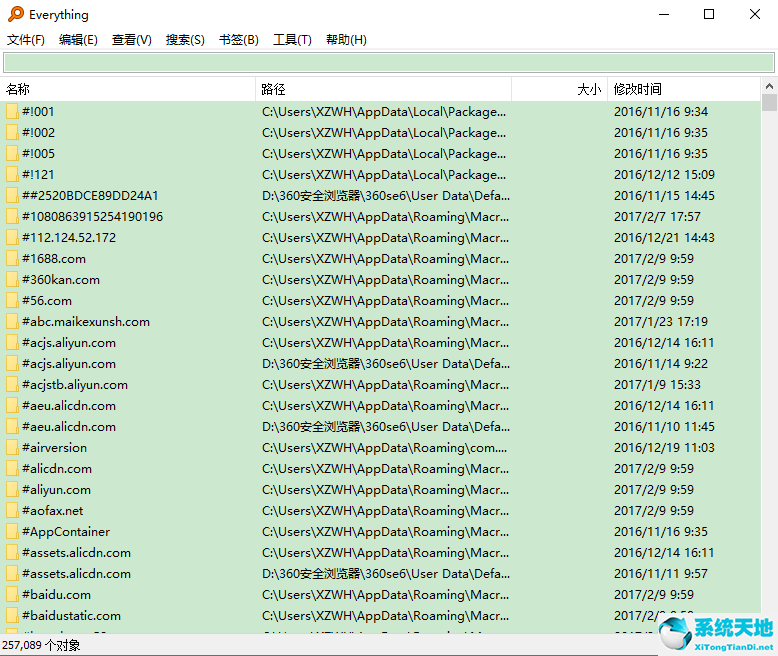Screen dimensions: 778x656
Task: Open the 查看(V) menu
Action: tap(131, 40)
